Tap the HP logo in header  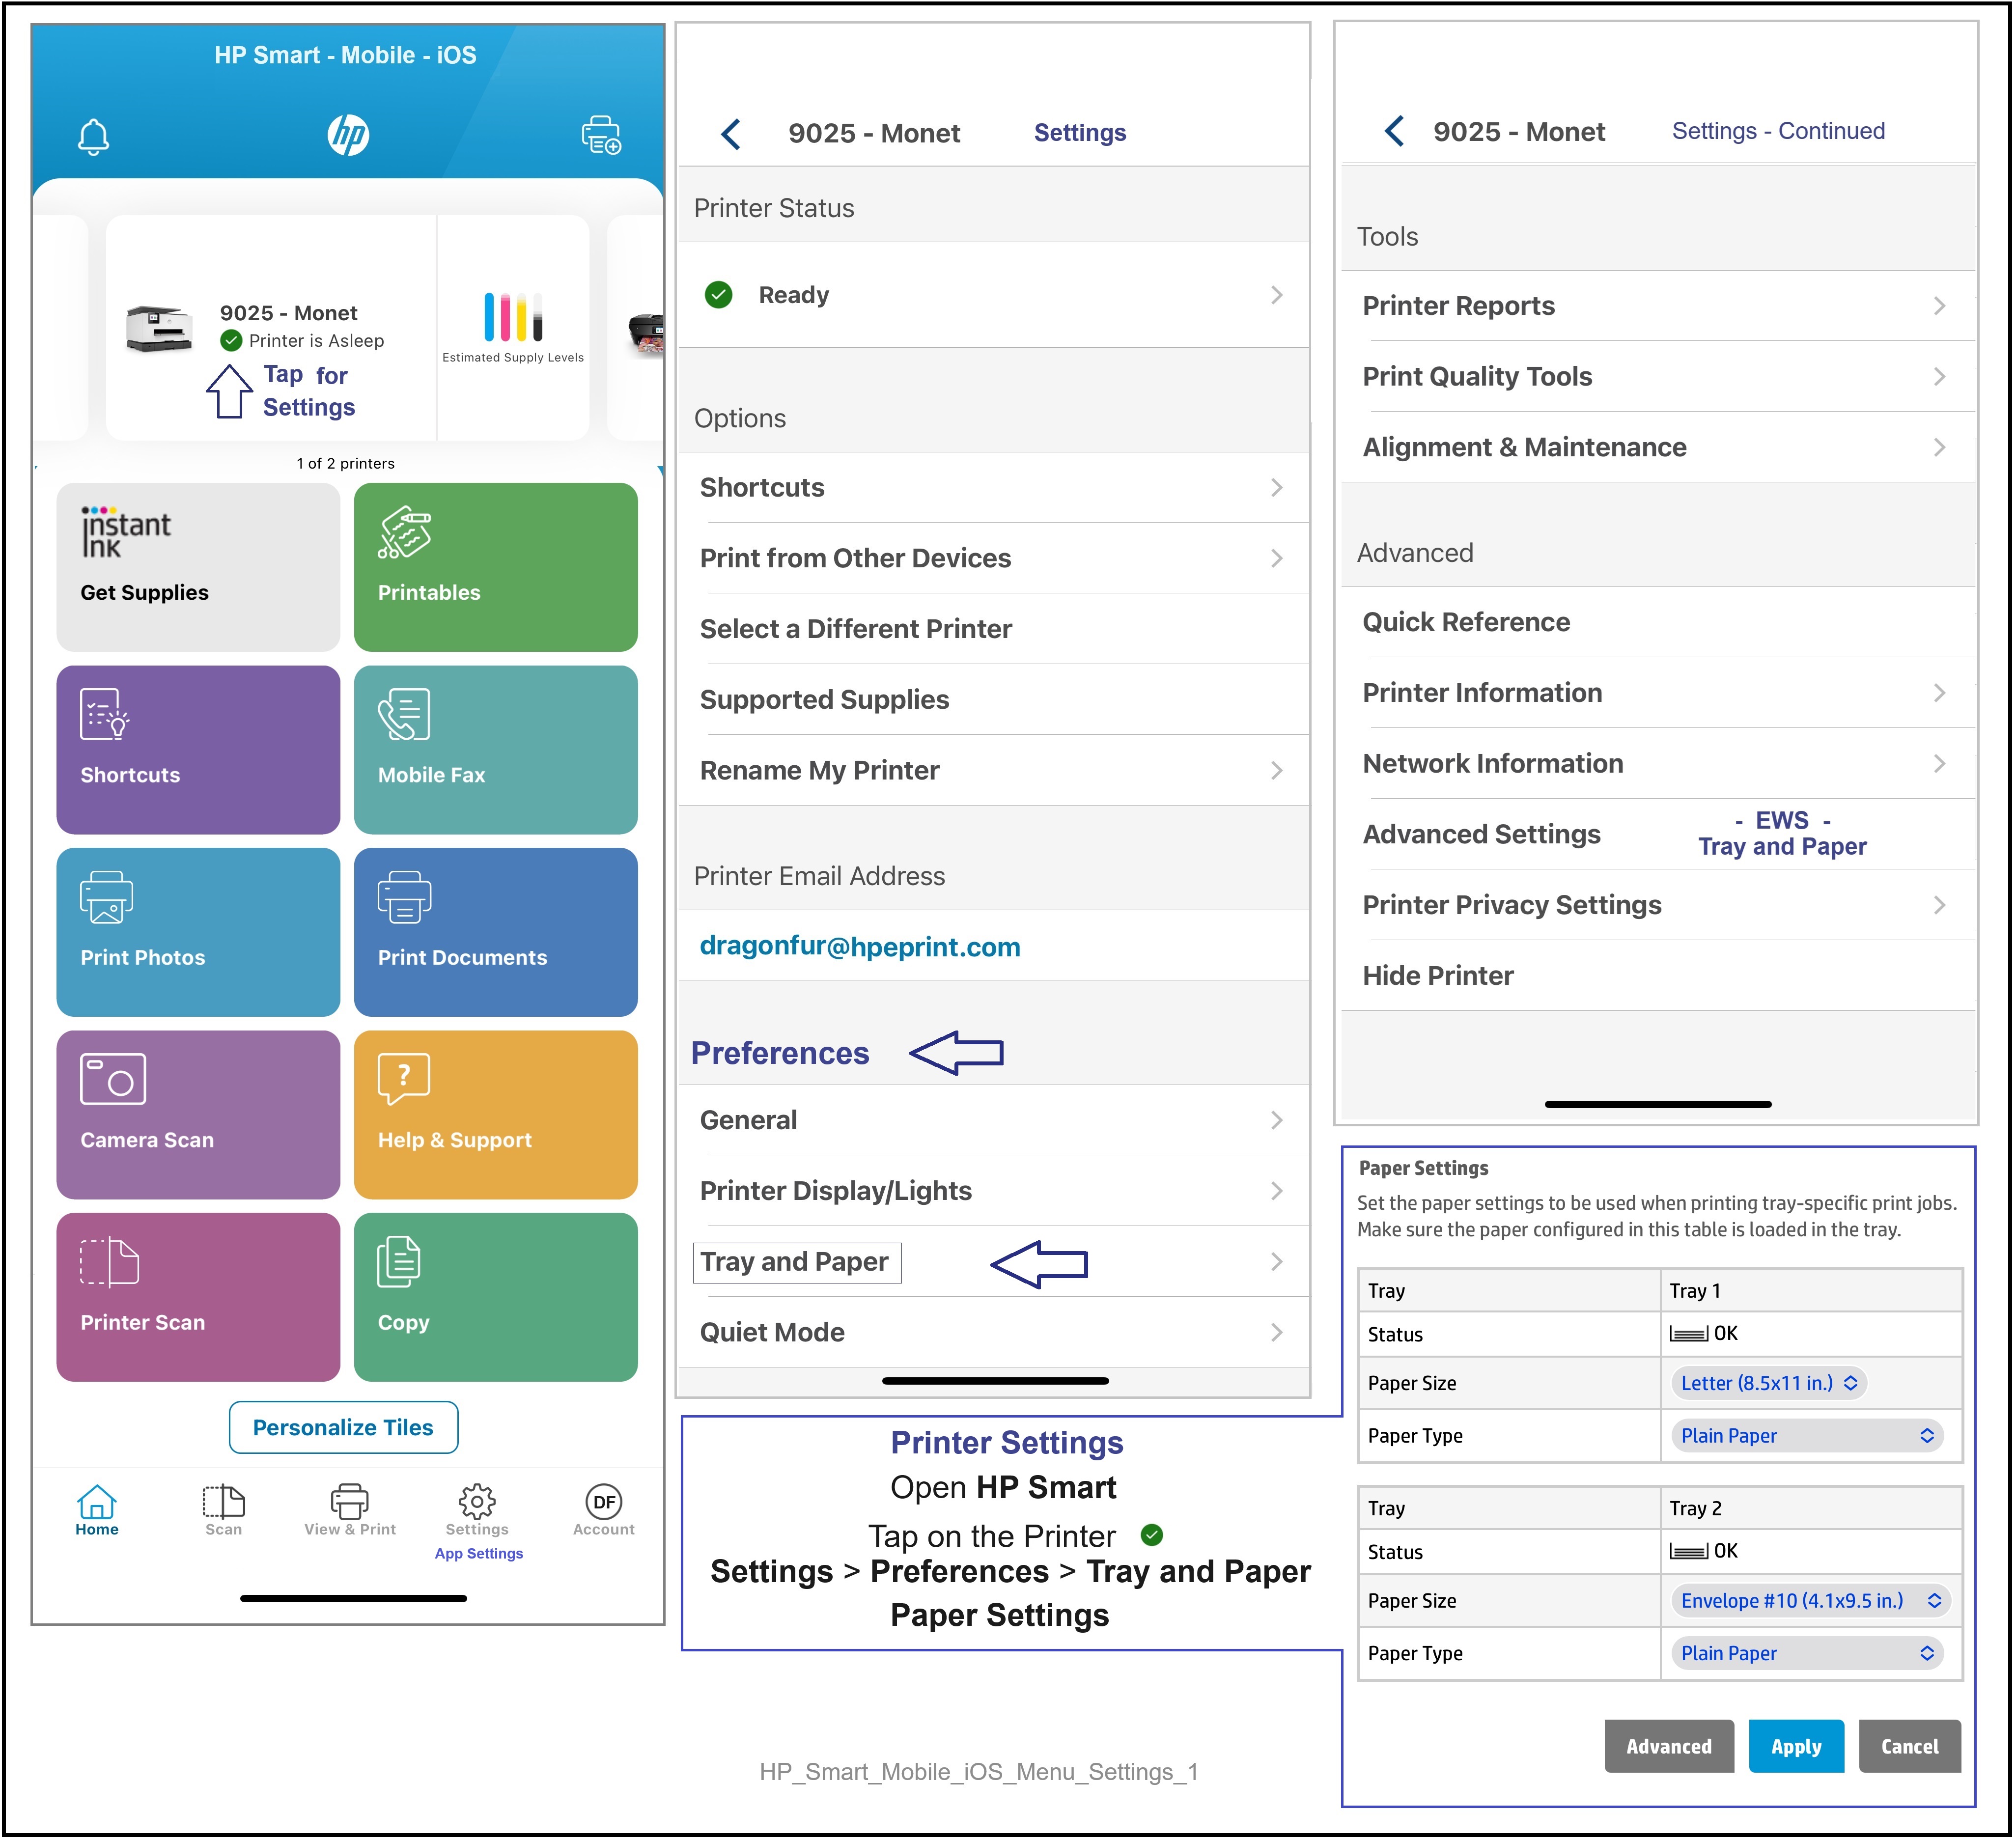pos(348,135)
